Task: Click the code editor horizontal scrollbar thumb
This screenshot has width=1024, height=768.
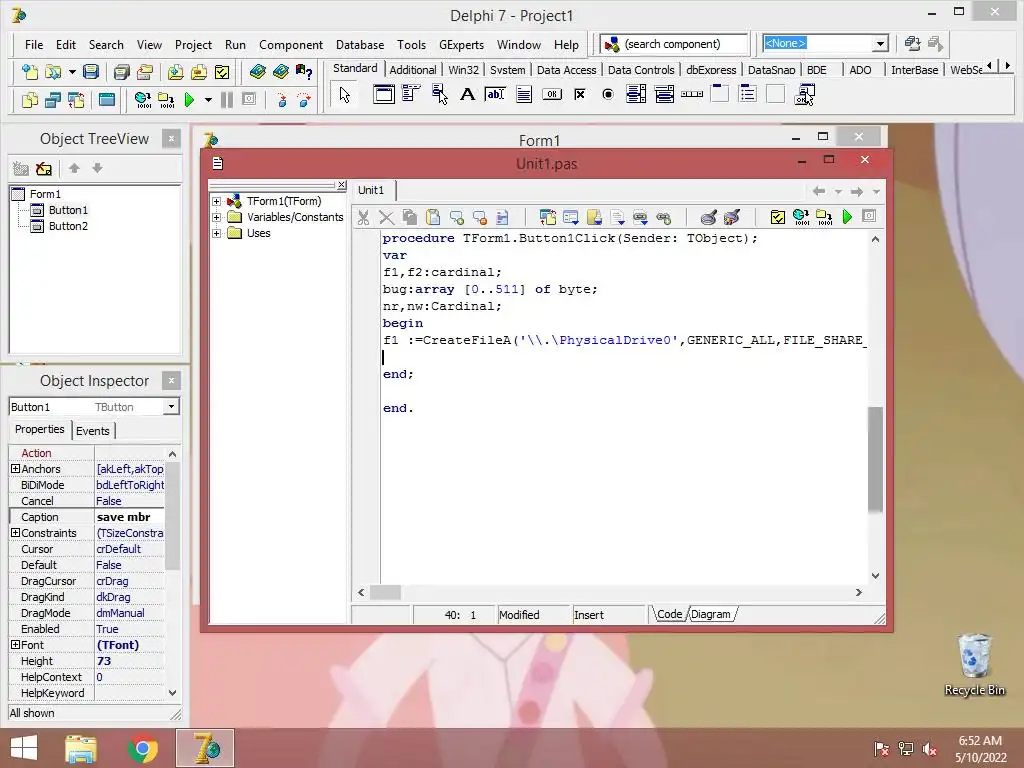Action: (x=385, y=593)
